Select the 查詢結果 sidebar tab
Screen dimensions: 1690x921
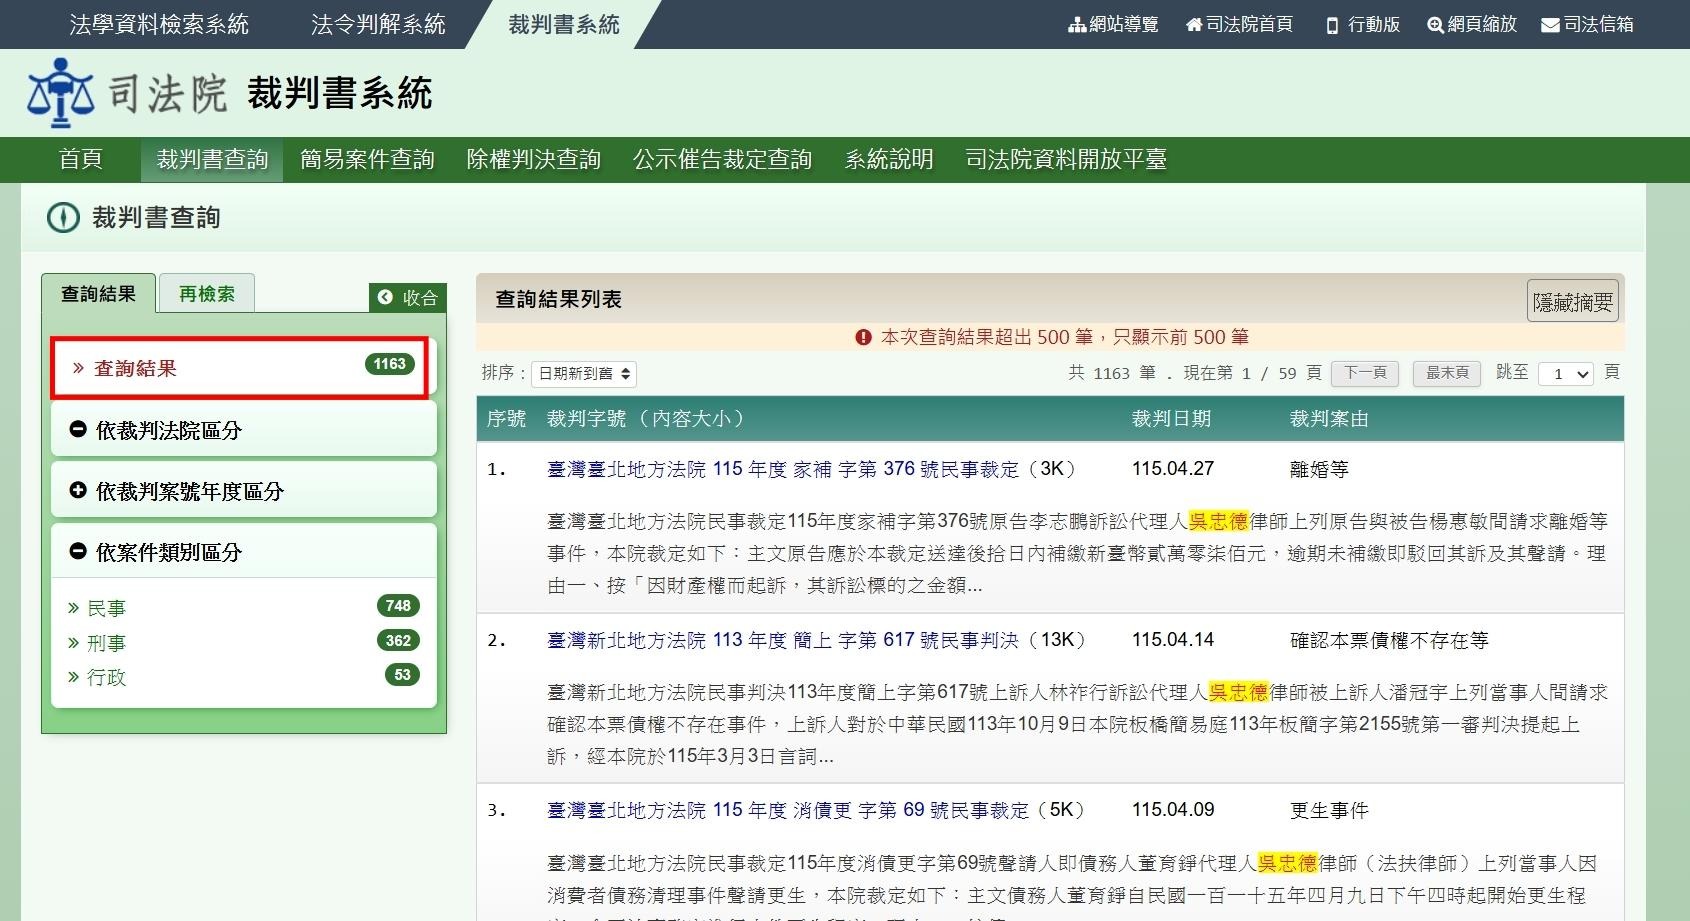coord(98,294)
